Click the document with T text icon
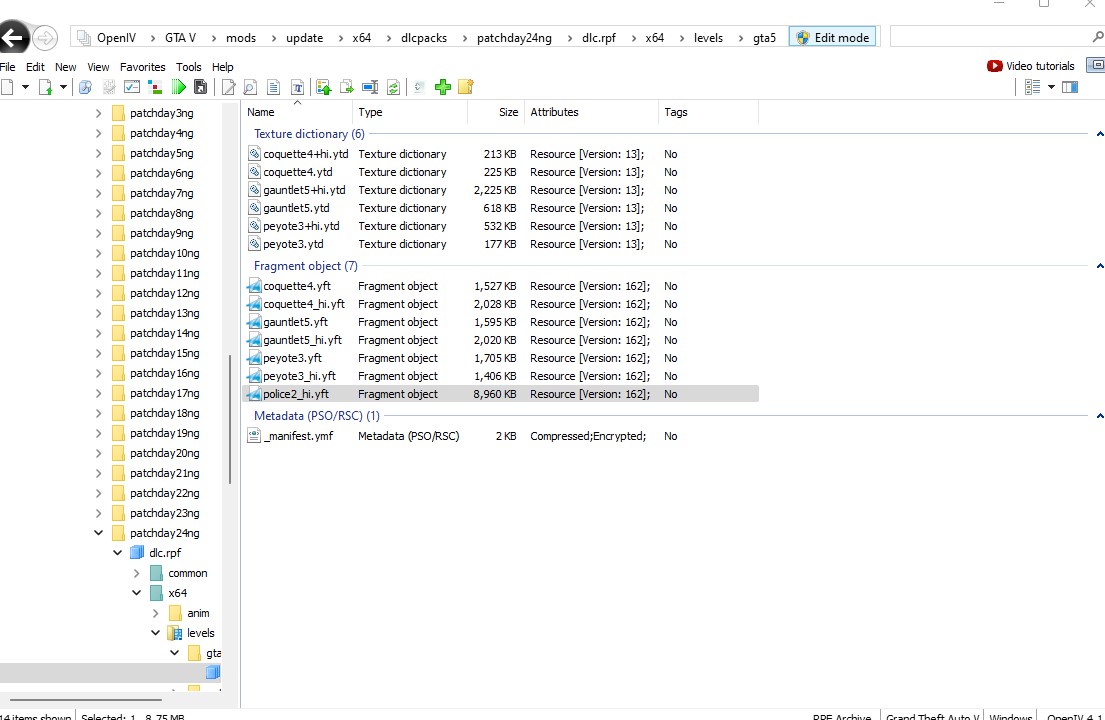The image size is (1105, 720). (x=297, y=87)
